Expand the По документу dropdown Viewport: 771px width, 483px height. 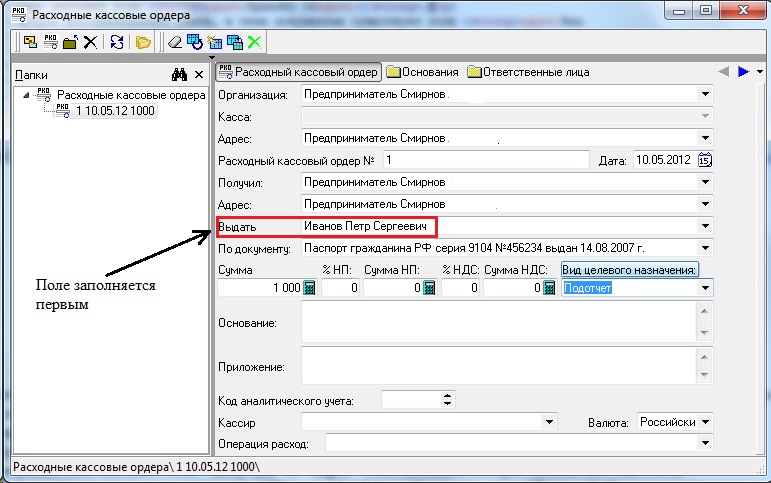coord(705,248)
